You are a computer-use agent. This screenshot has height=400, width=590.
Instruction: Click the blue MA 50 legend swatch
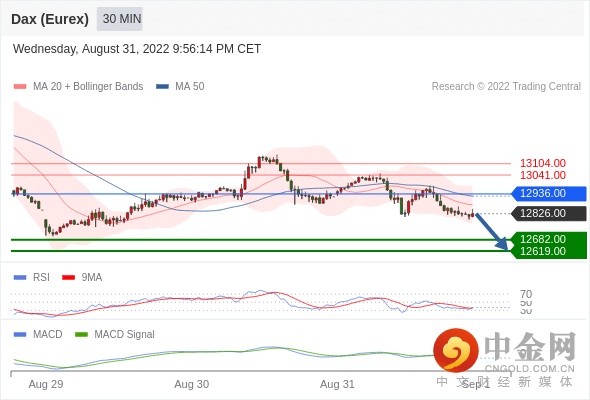click(x=162, y=87)
